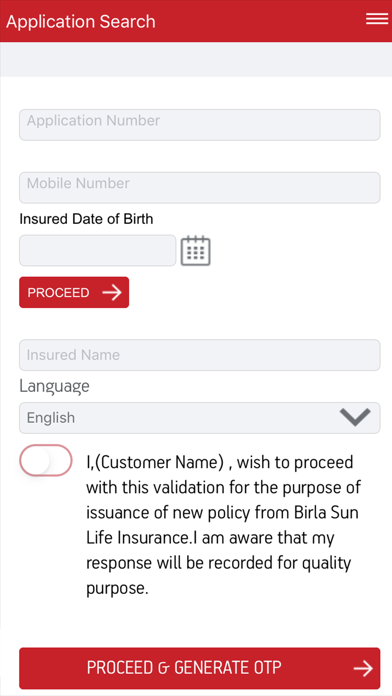
Task: Focus the Mobile Number field
Action: [200, 188]
